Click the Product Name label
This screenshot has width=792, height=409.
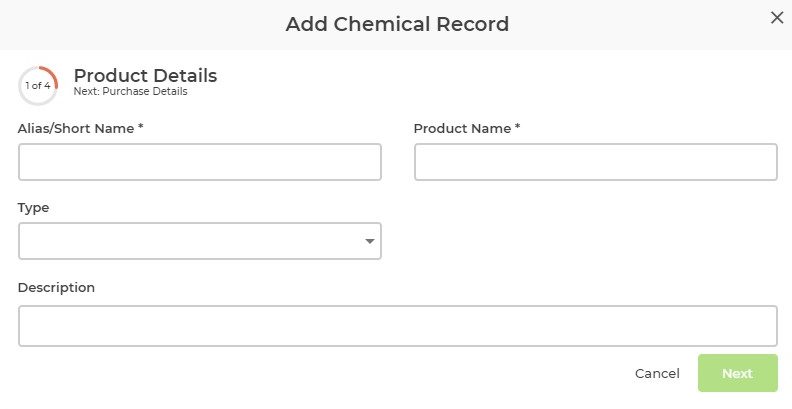tap(461, 128)
